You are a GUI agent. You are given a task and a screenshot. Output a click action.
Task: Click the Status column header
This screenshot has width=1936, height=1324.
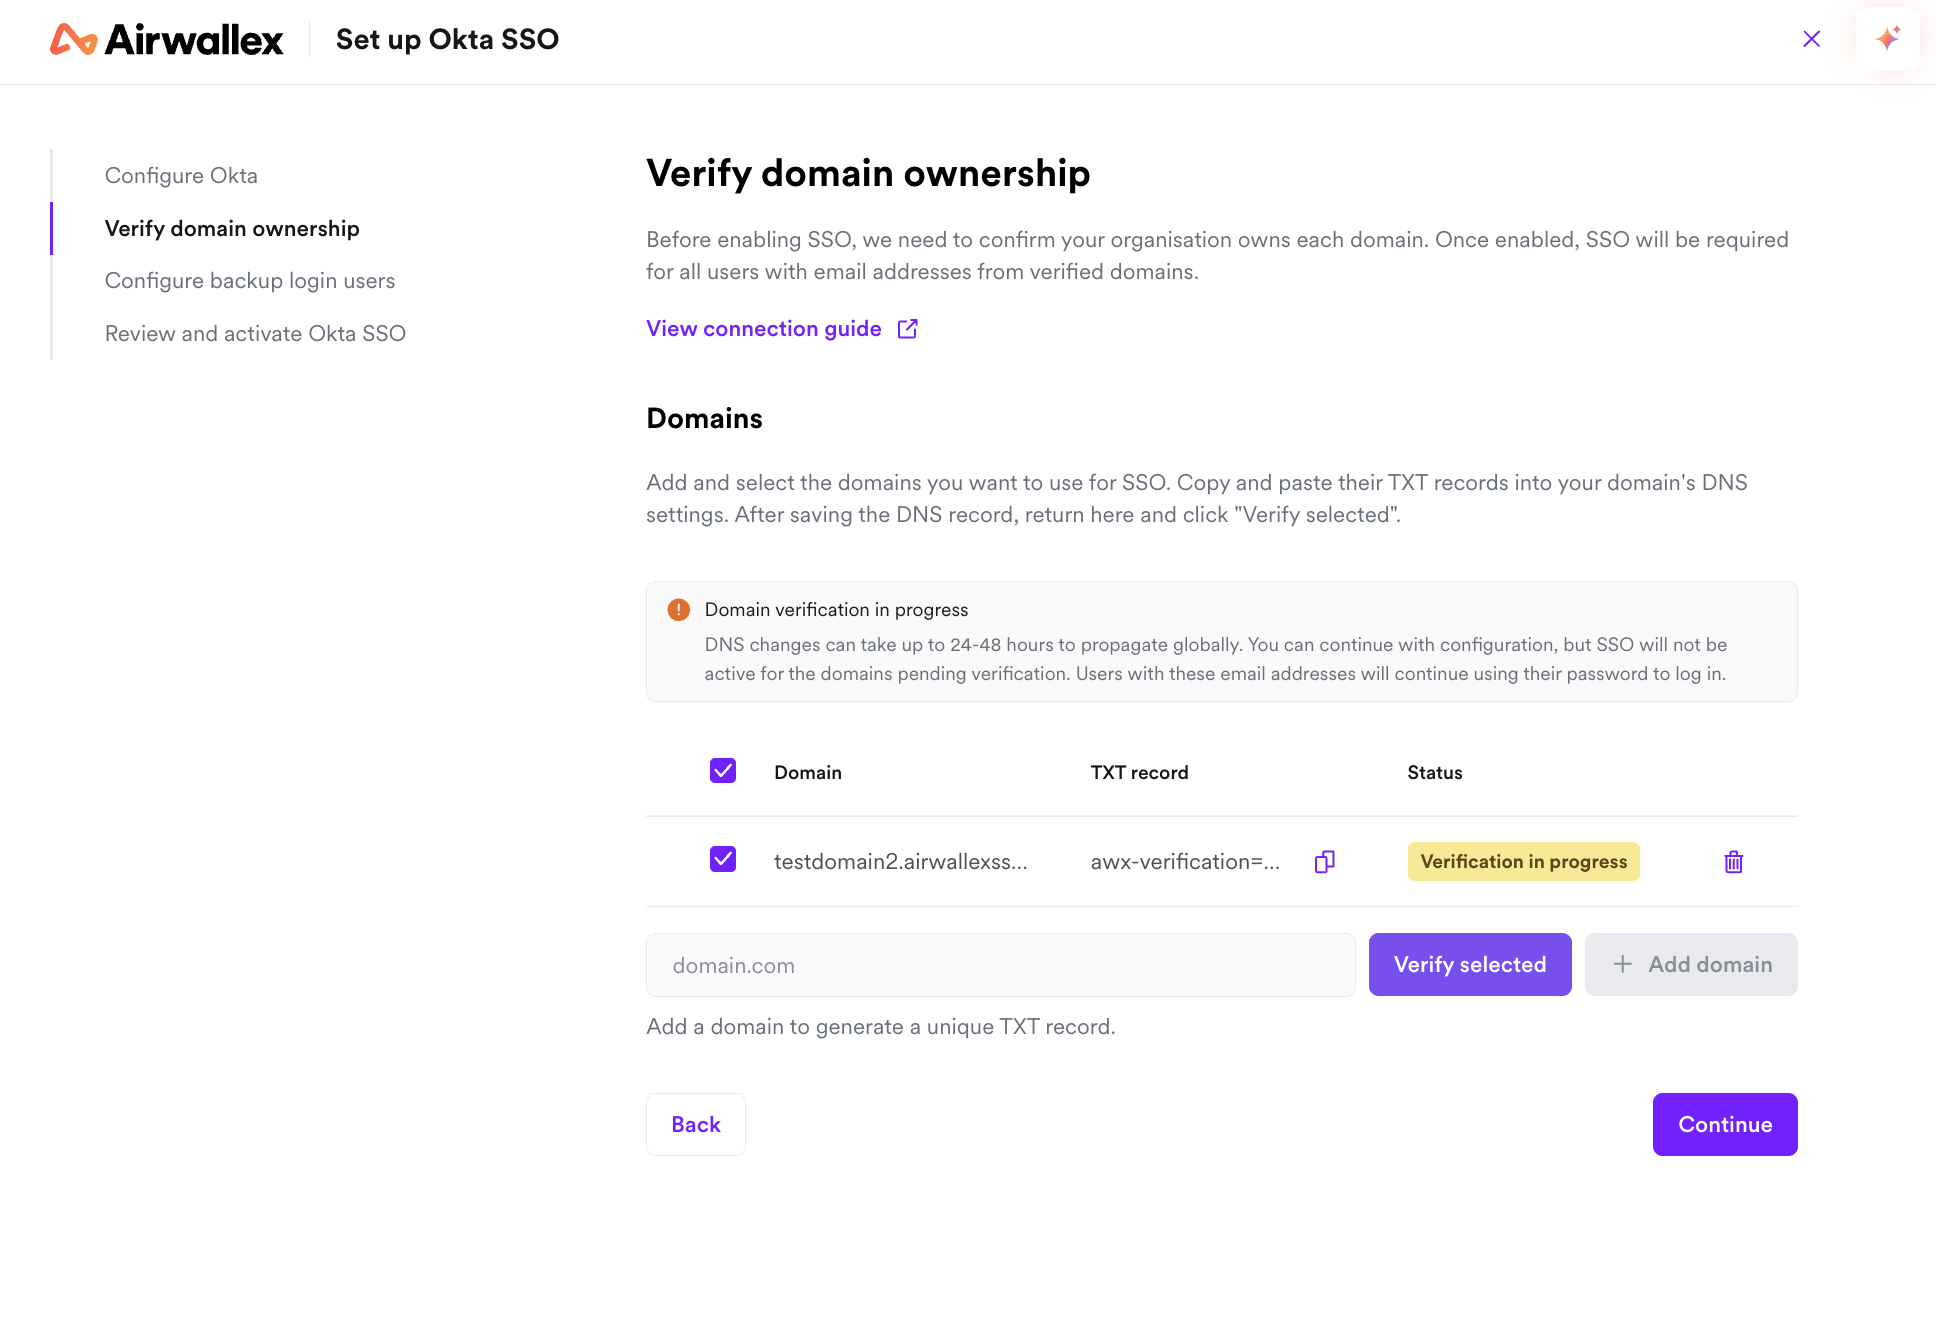tap(1435, 773)
